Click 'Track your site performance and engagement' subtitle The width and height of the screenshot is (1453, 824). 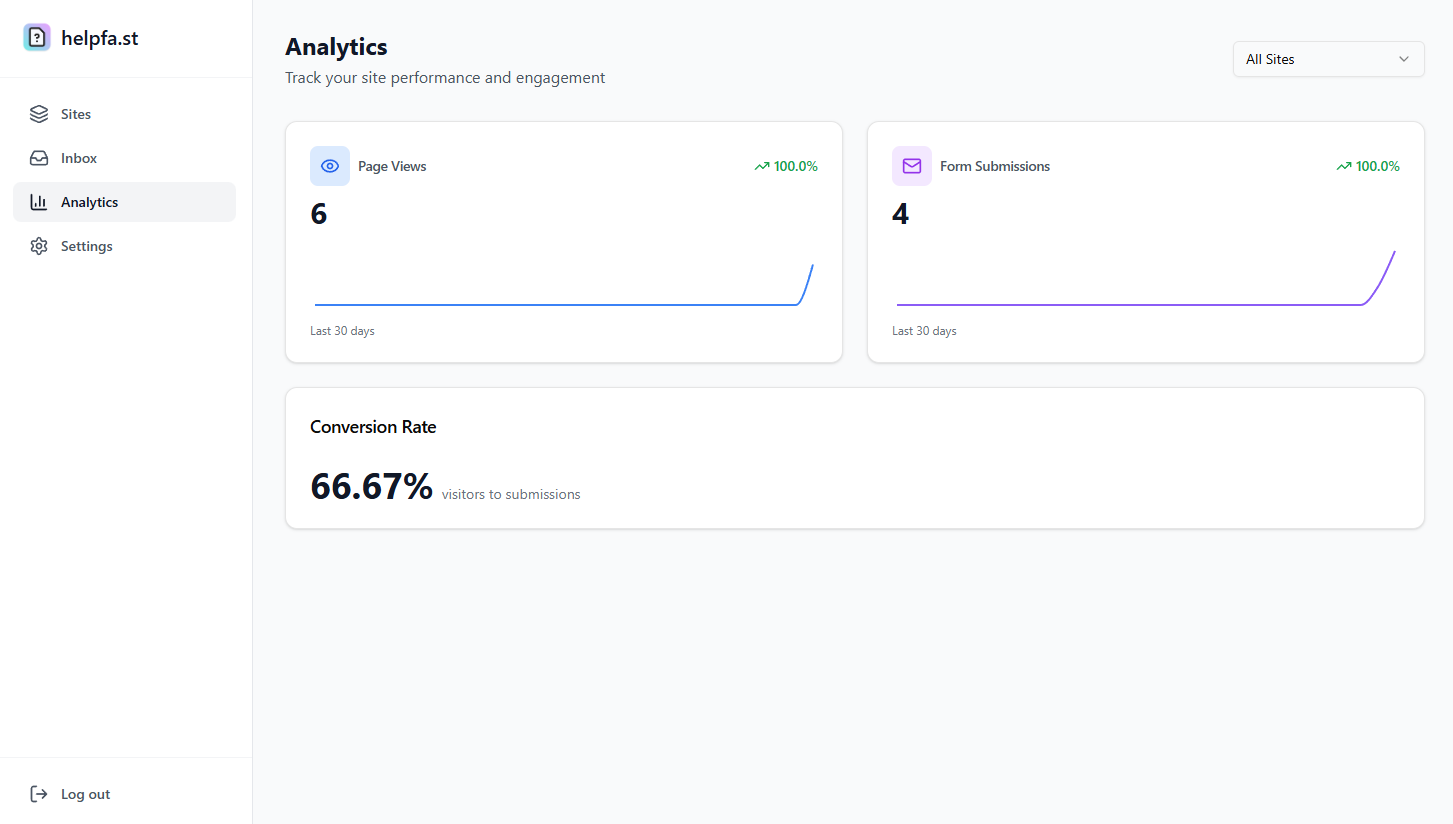point(445,78)
